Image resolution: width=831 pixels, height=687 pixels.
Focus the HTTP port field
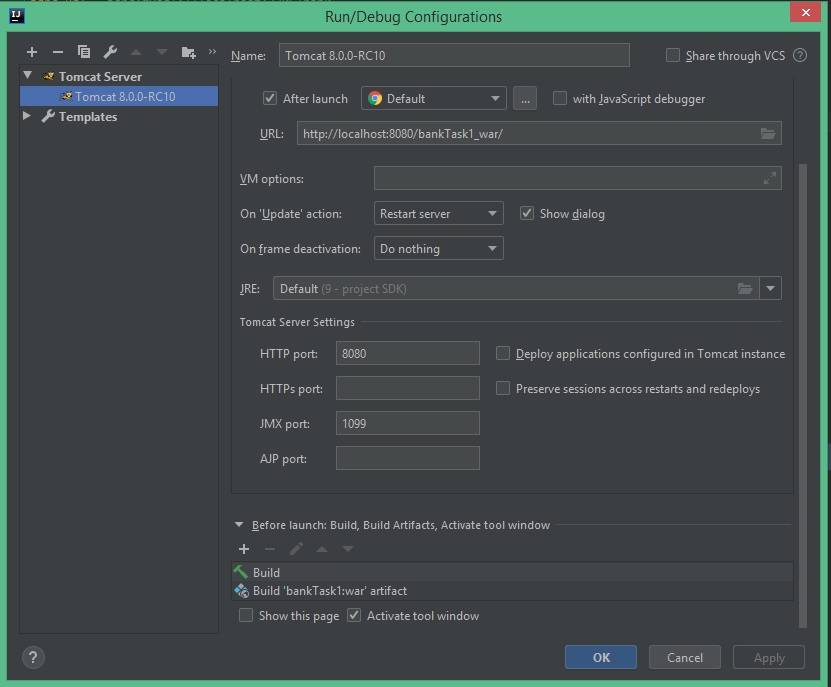(x=408, y=354)
